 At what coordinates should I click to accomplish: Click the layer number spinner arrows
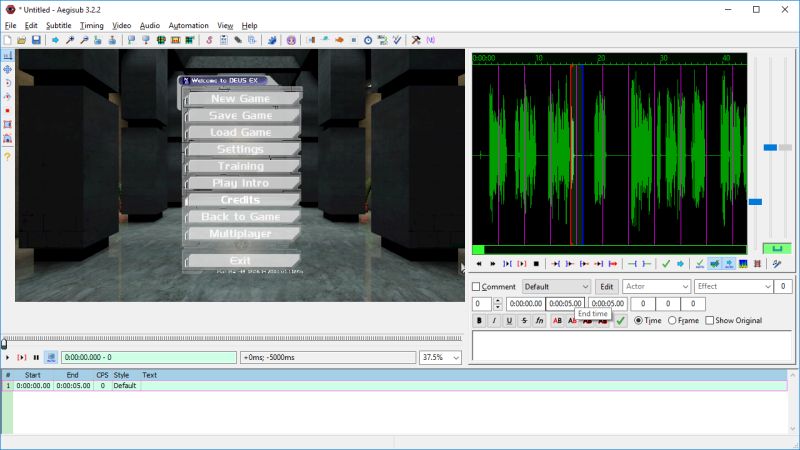click(497, 304)
